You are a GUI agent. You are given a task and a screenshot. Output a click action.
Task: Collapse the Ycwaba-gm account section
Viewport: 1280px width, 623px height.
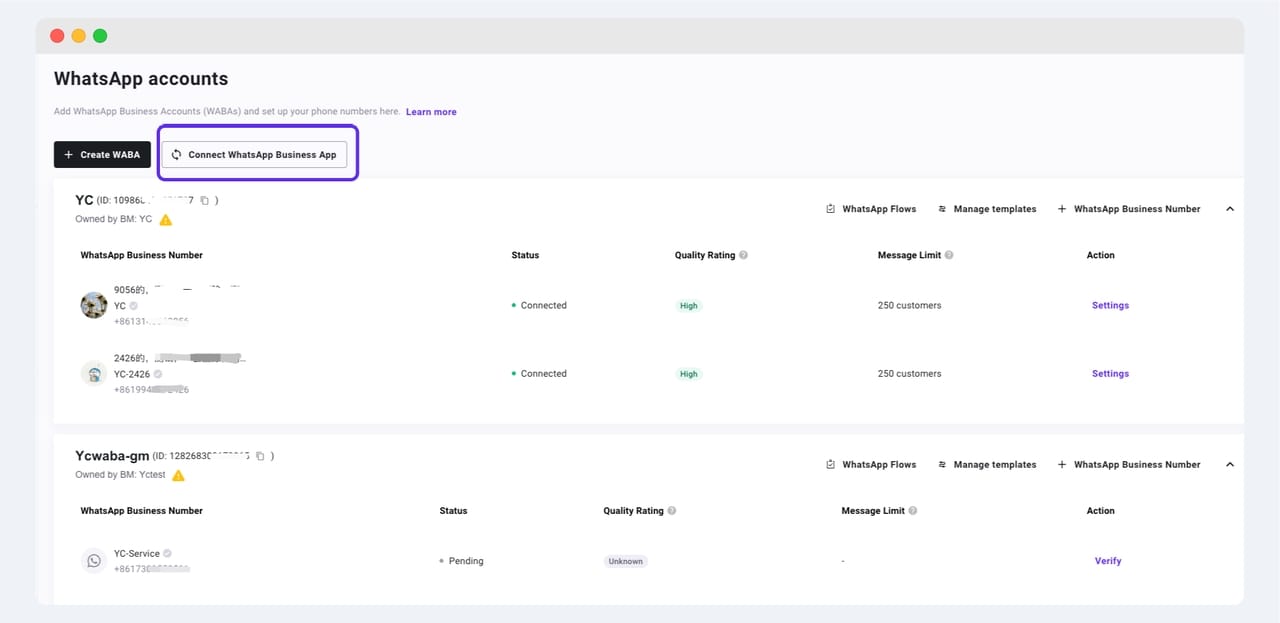coord(1230,464)
